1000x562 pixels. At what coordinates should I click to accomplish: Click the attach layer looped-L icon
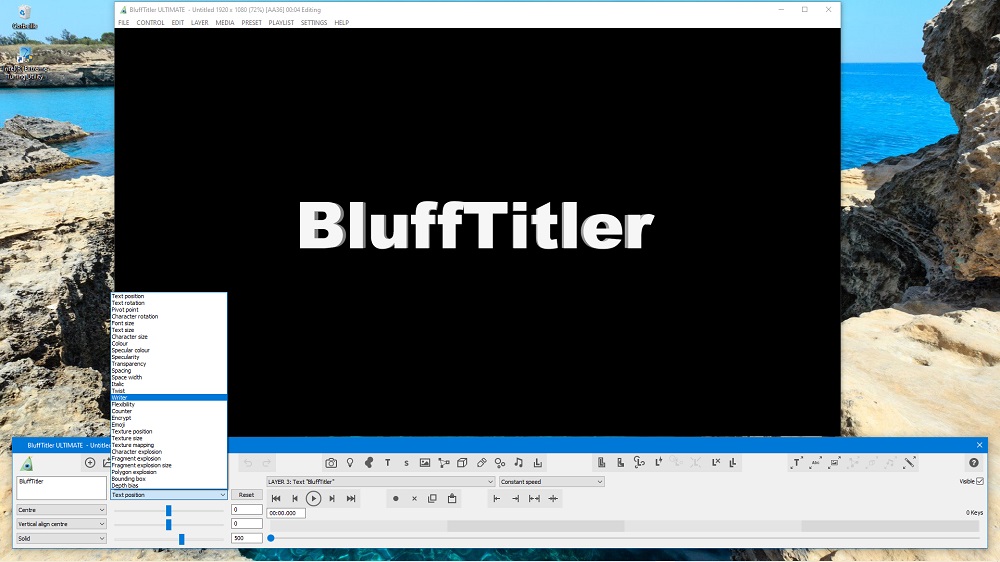coord(639,462)
